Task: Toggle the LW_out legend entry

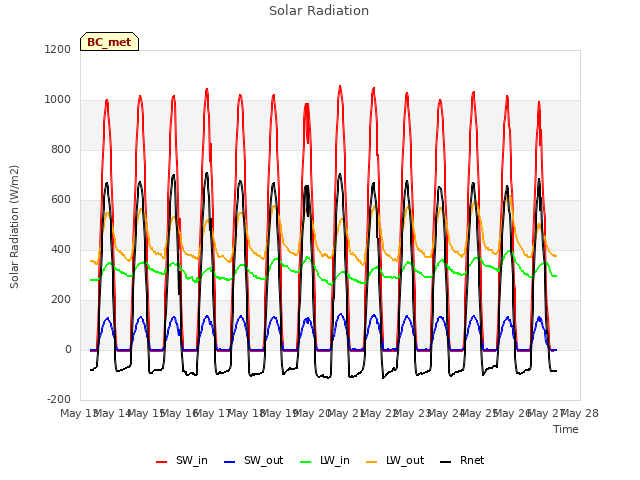Action: tap(395, 461)
